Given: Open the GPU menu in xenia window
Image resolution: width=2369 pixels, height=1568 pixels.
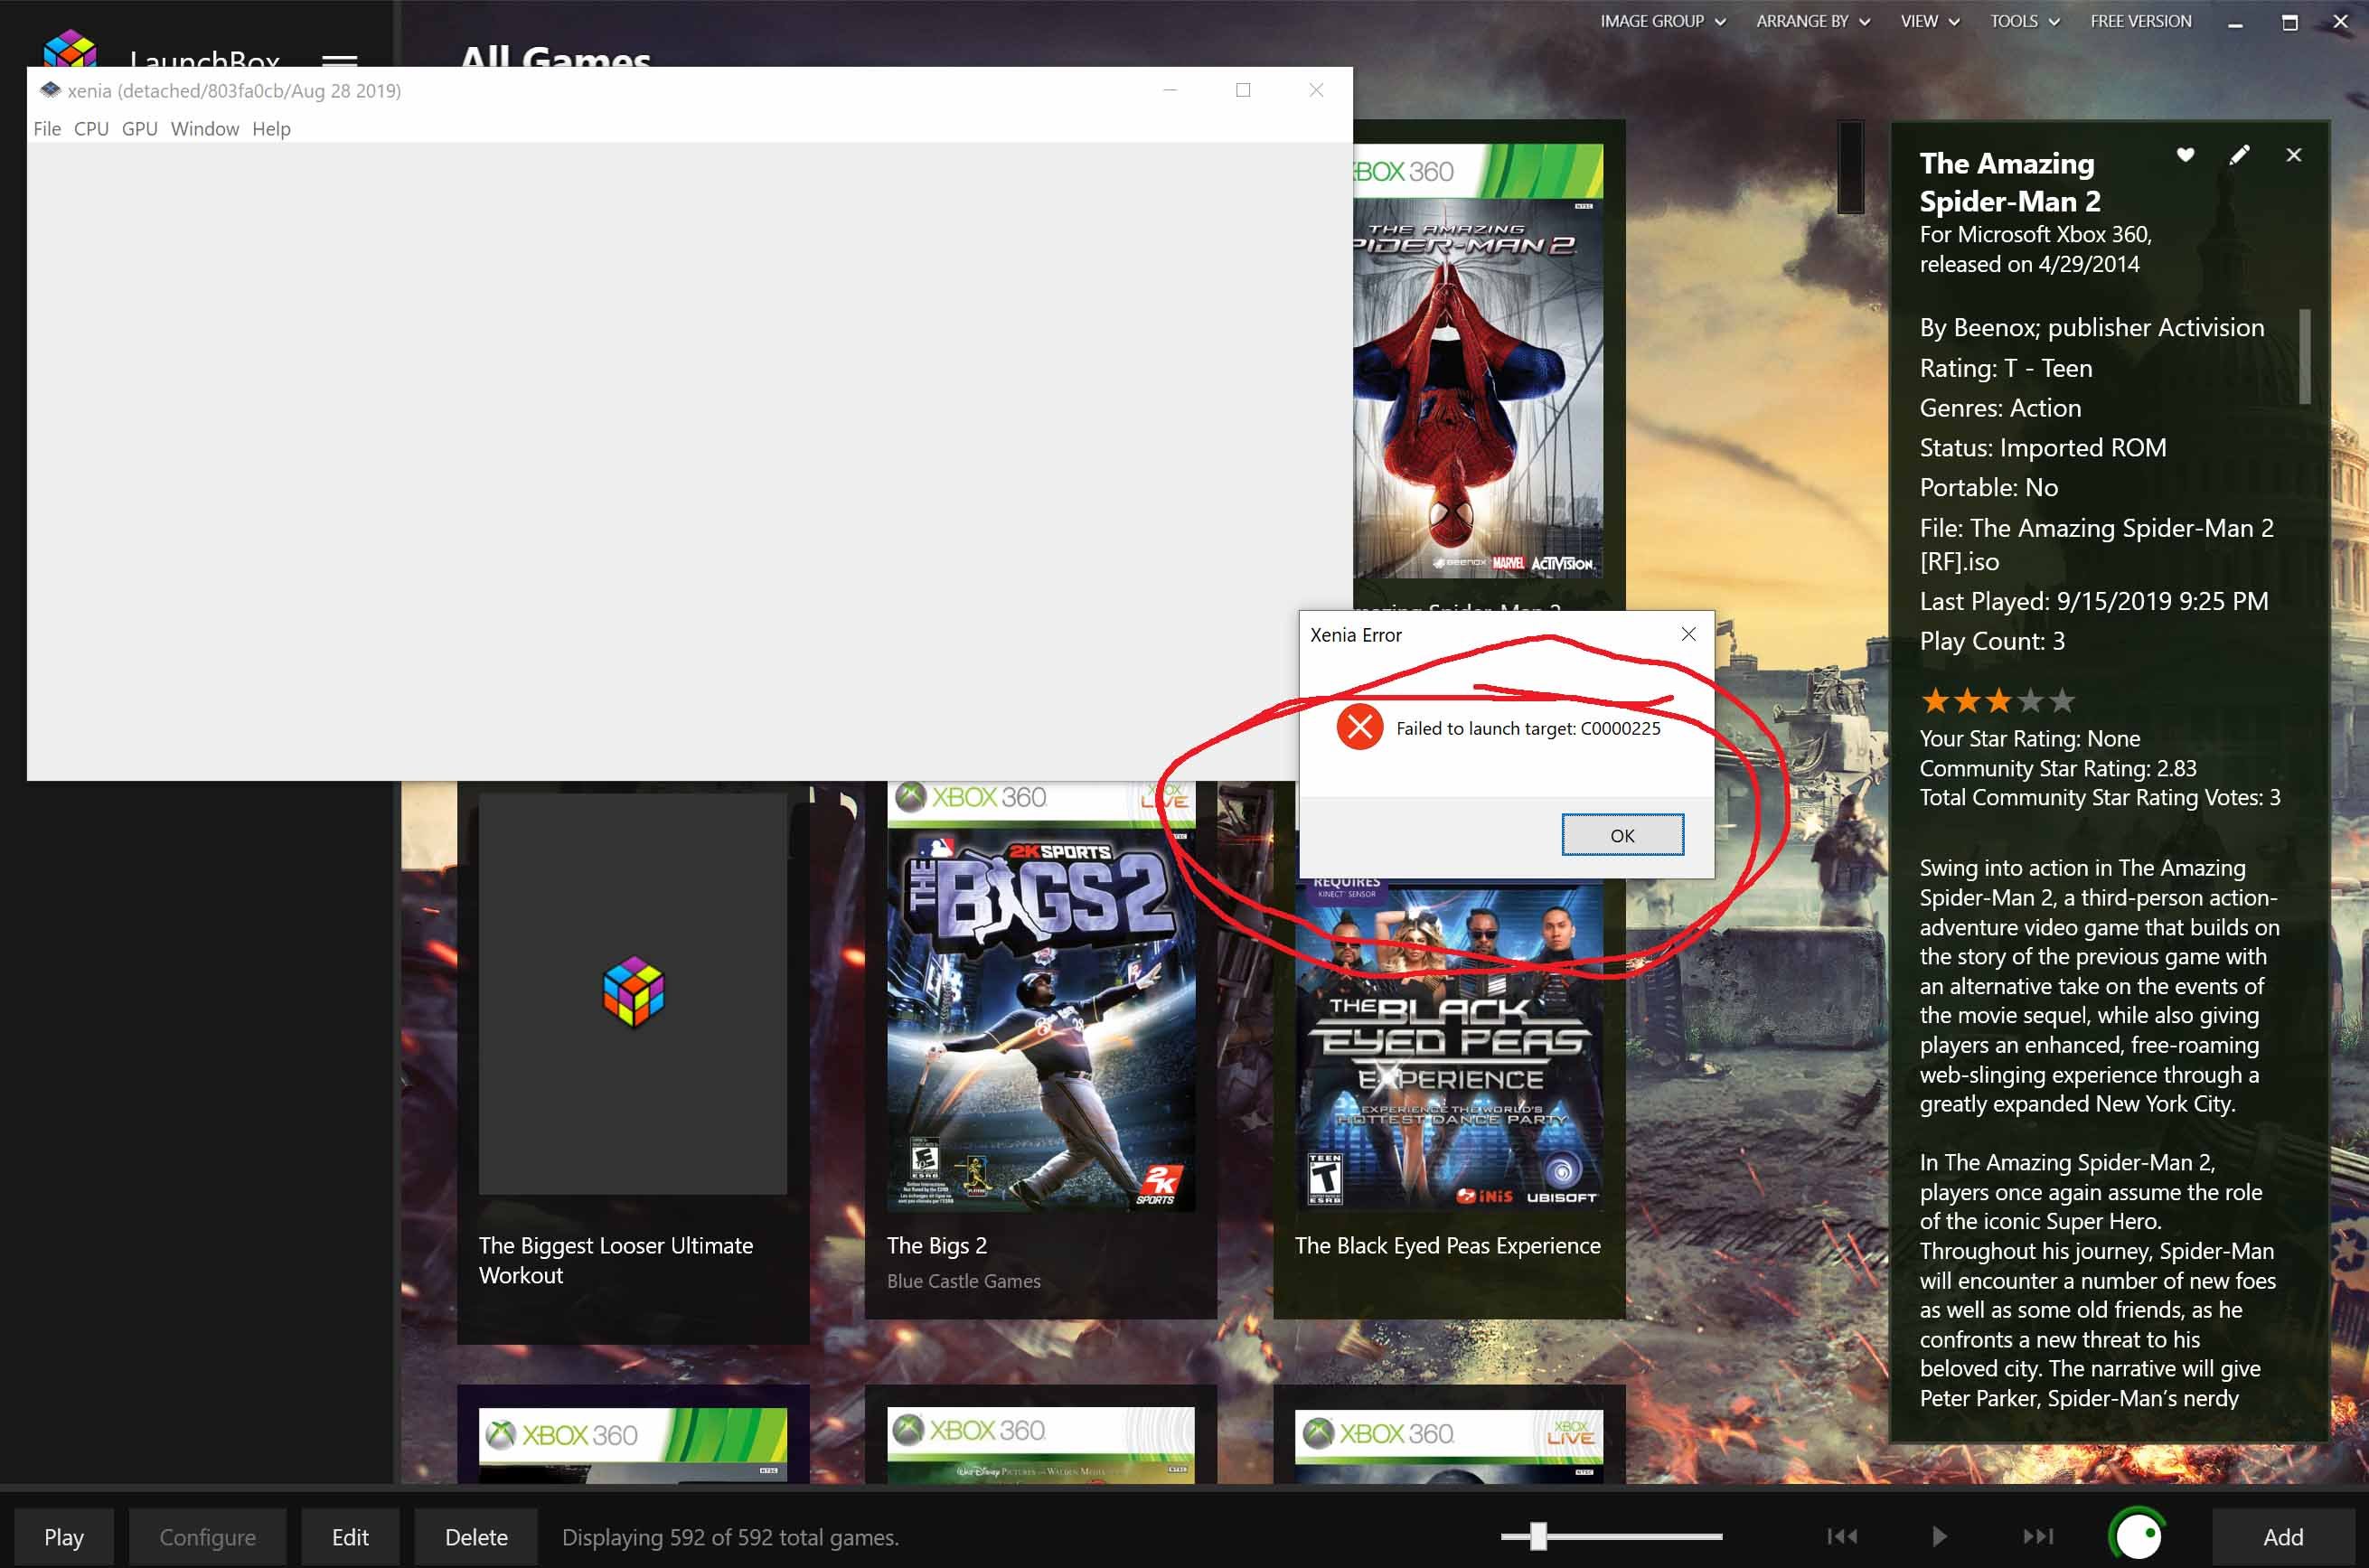Looking at the screenshot, I should (140, 129).
